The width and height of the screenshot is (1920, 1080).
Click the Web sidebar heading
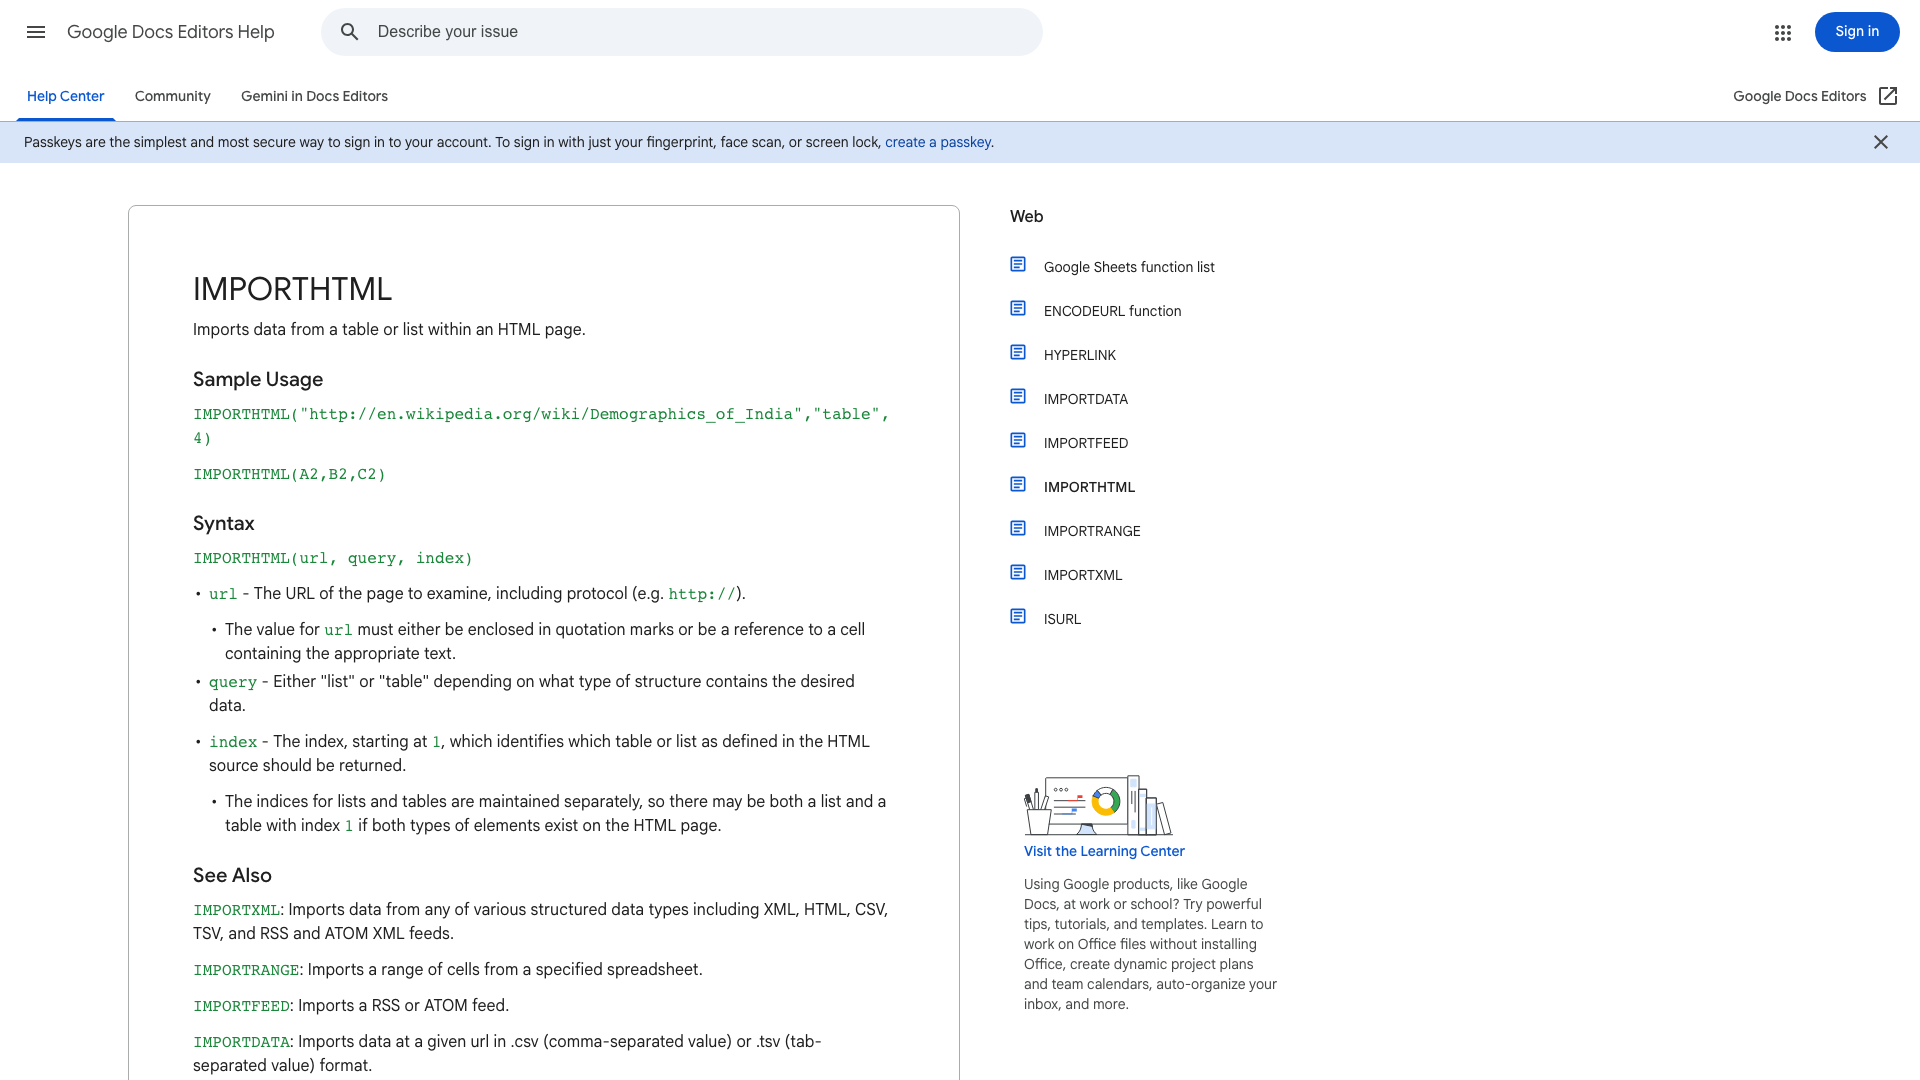pos(1026,216)
